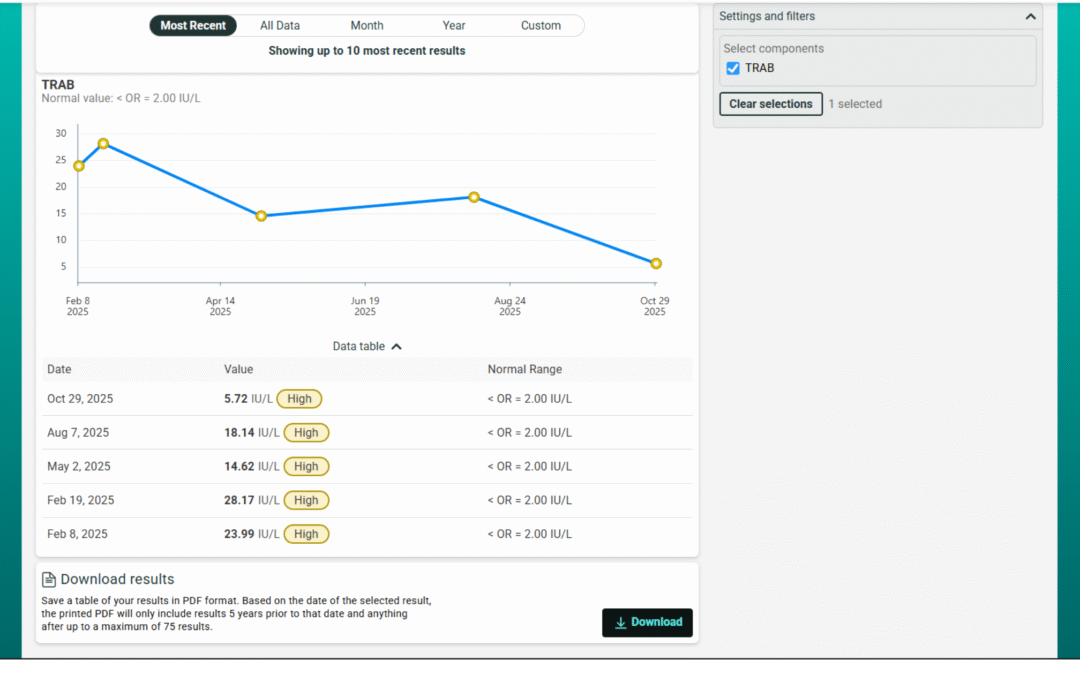1080x675 pixels.
Task: Collapse the Data table chevron
Action: tap(396, 347)
